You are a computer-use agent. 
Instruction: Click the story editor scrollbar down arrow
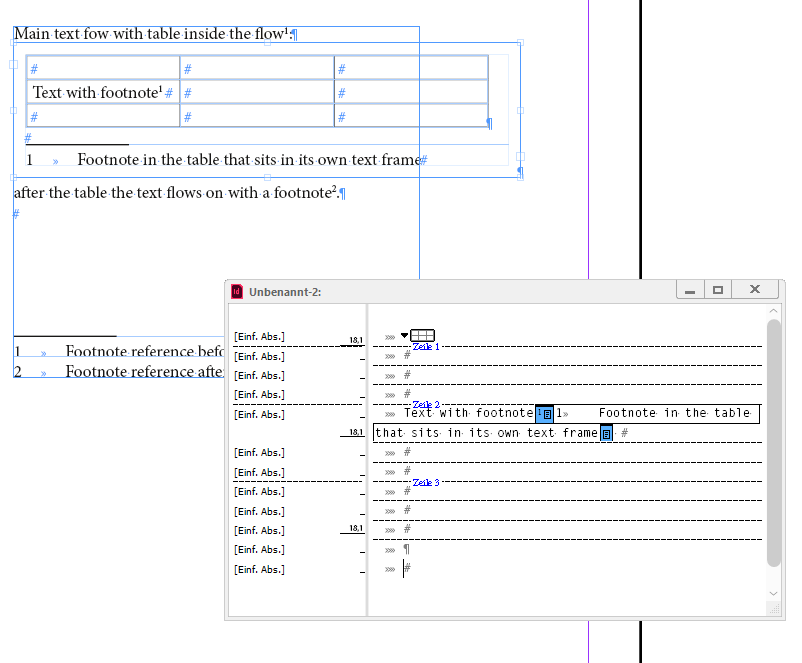point(773,593)
